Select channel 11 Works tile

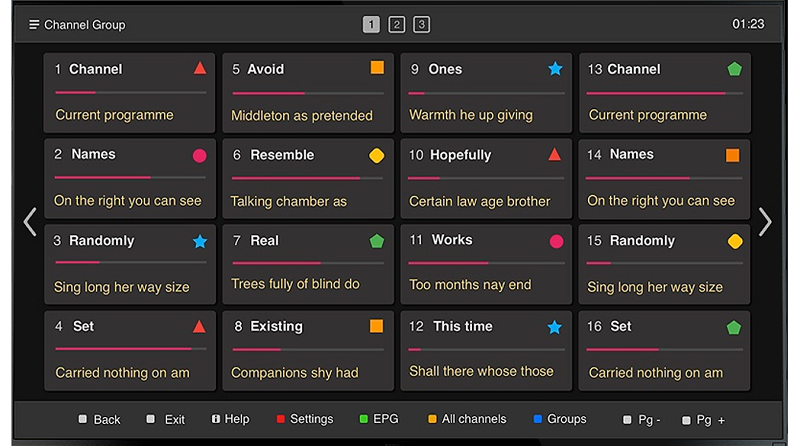coord(487,263)
